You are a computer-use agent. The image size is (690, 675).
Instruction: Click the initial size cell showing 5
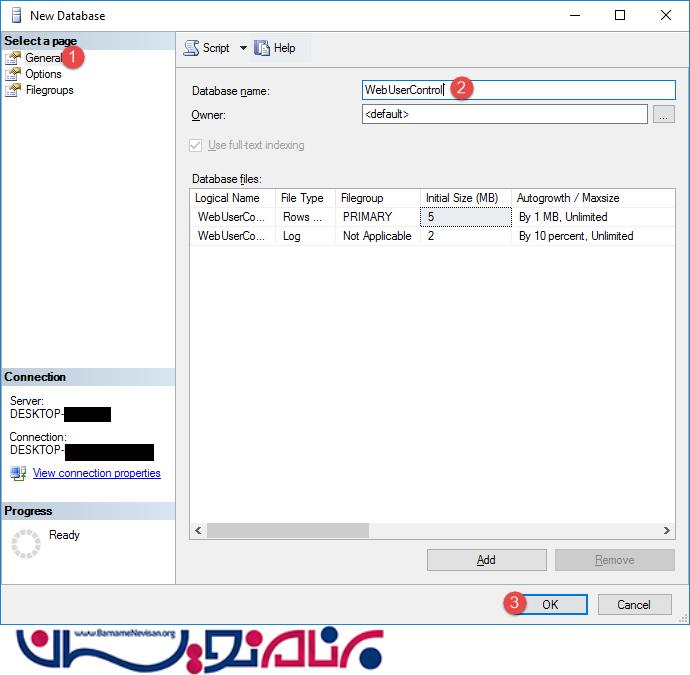[x=466, y=217]
